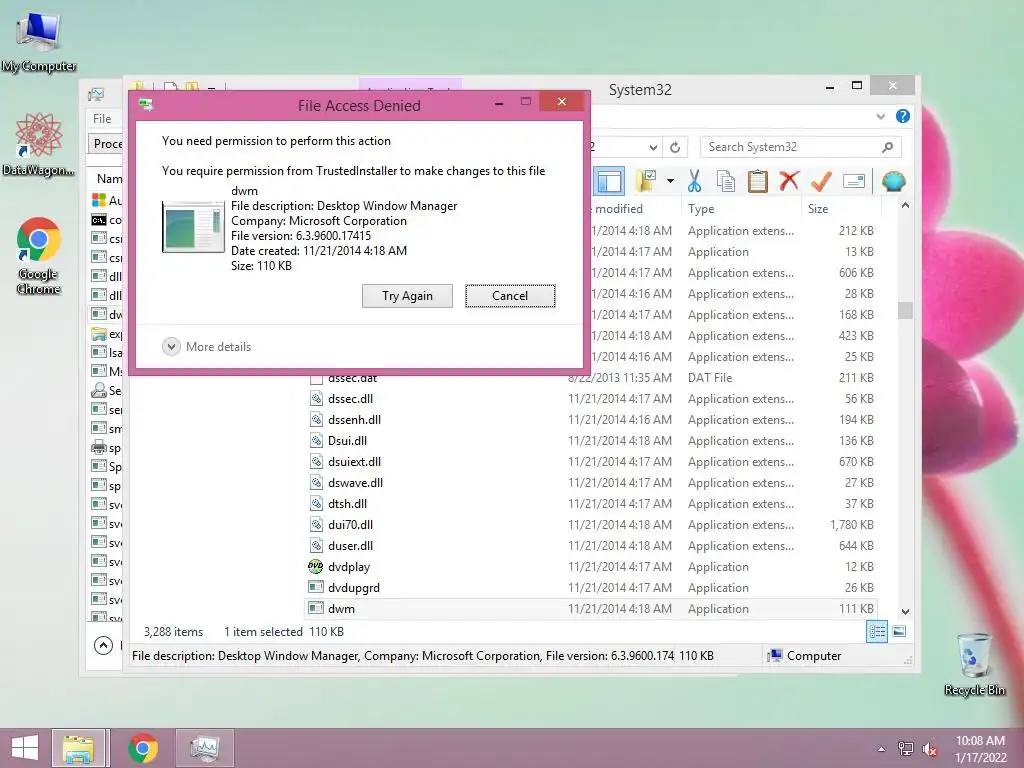Select the dwm file row in System32
Screen dimensions: 1024x768
coord(591,609)
